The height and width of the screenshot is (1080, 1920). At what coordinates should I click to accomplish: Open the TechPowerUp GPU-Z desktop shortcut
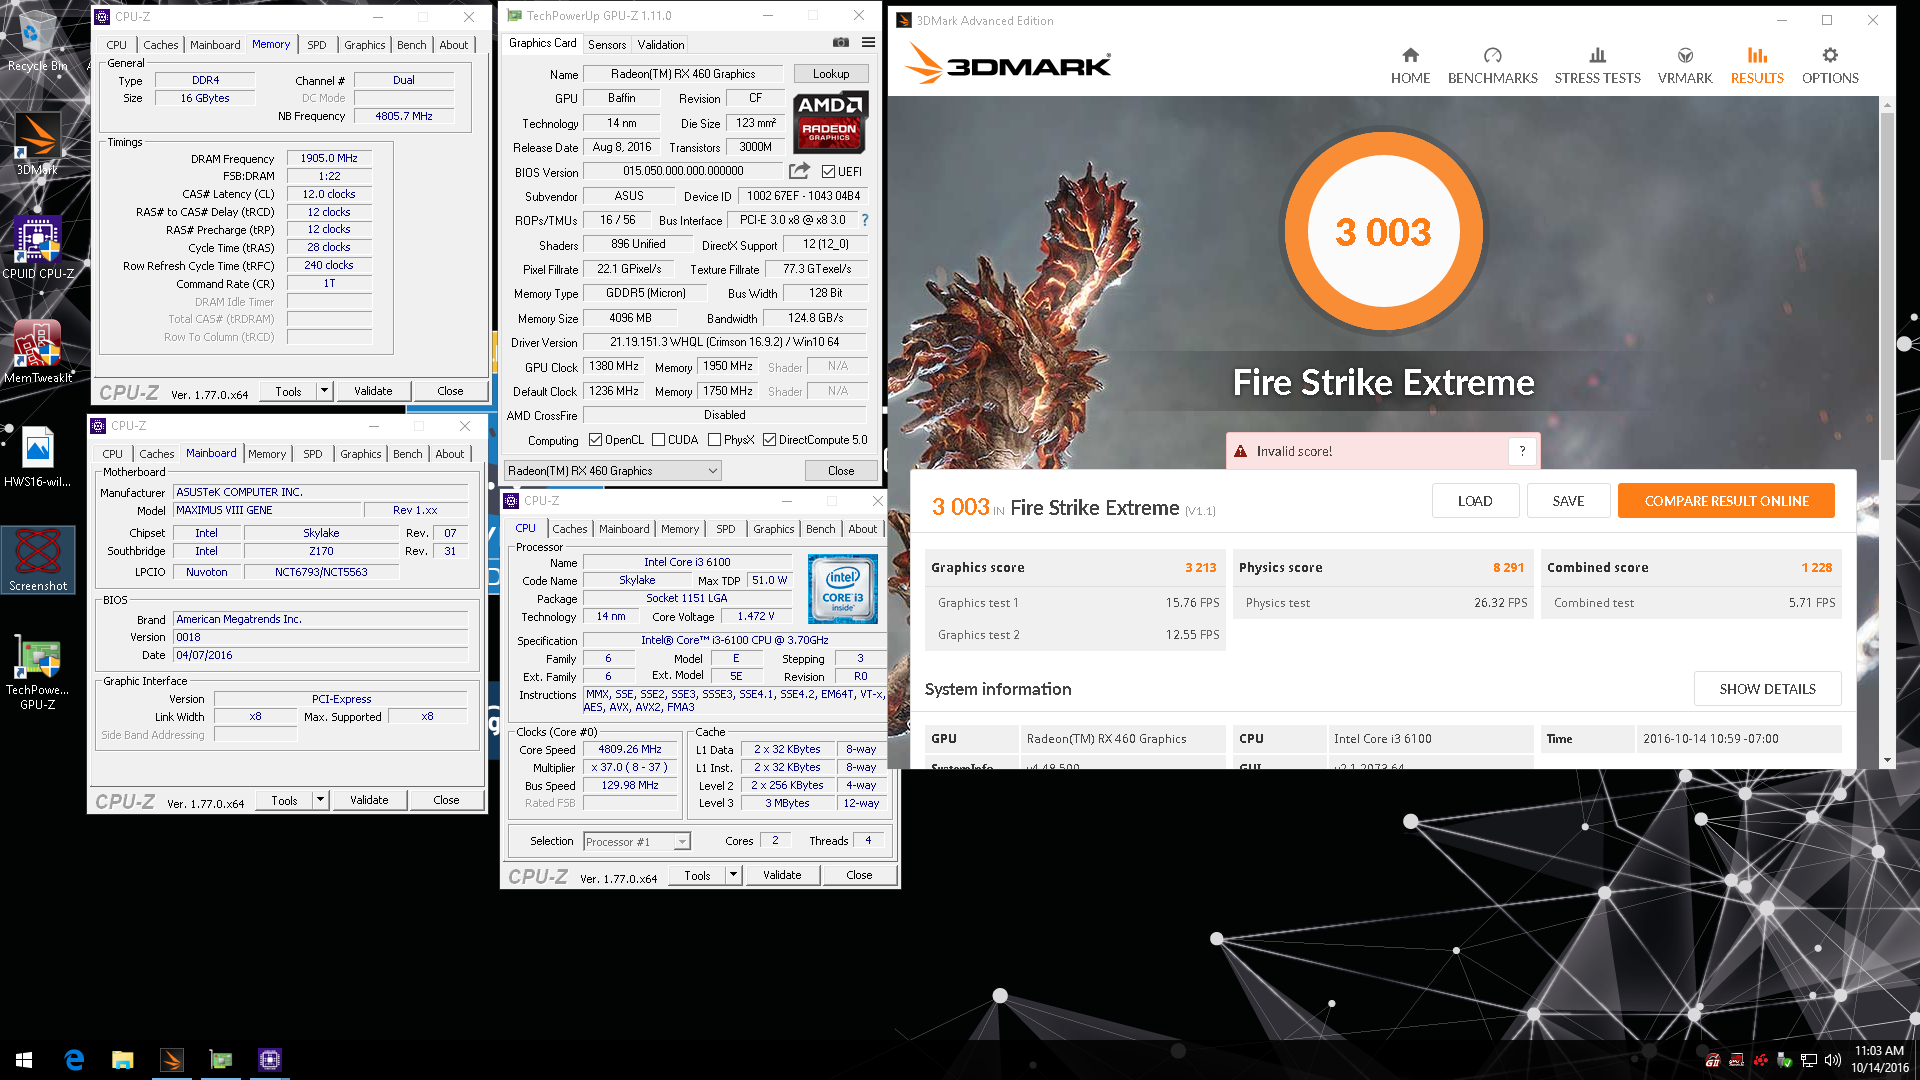point(38,672)
